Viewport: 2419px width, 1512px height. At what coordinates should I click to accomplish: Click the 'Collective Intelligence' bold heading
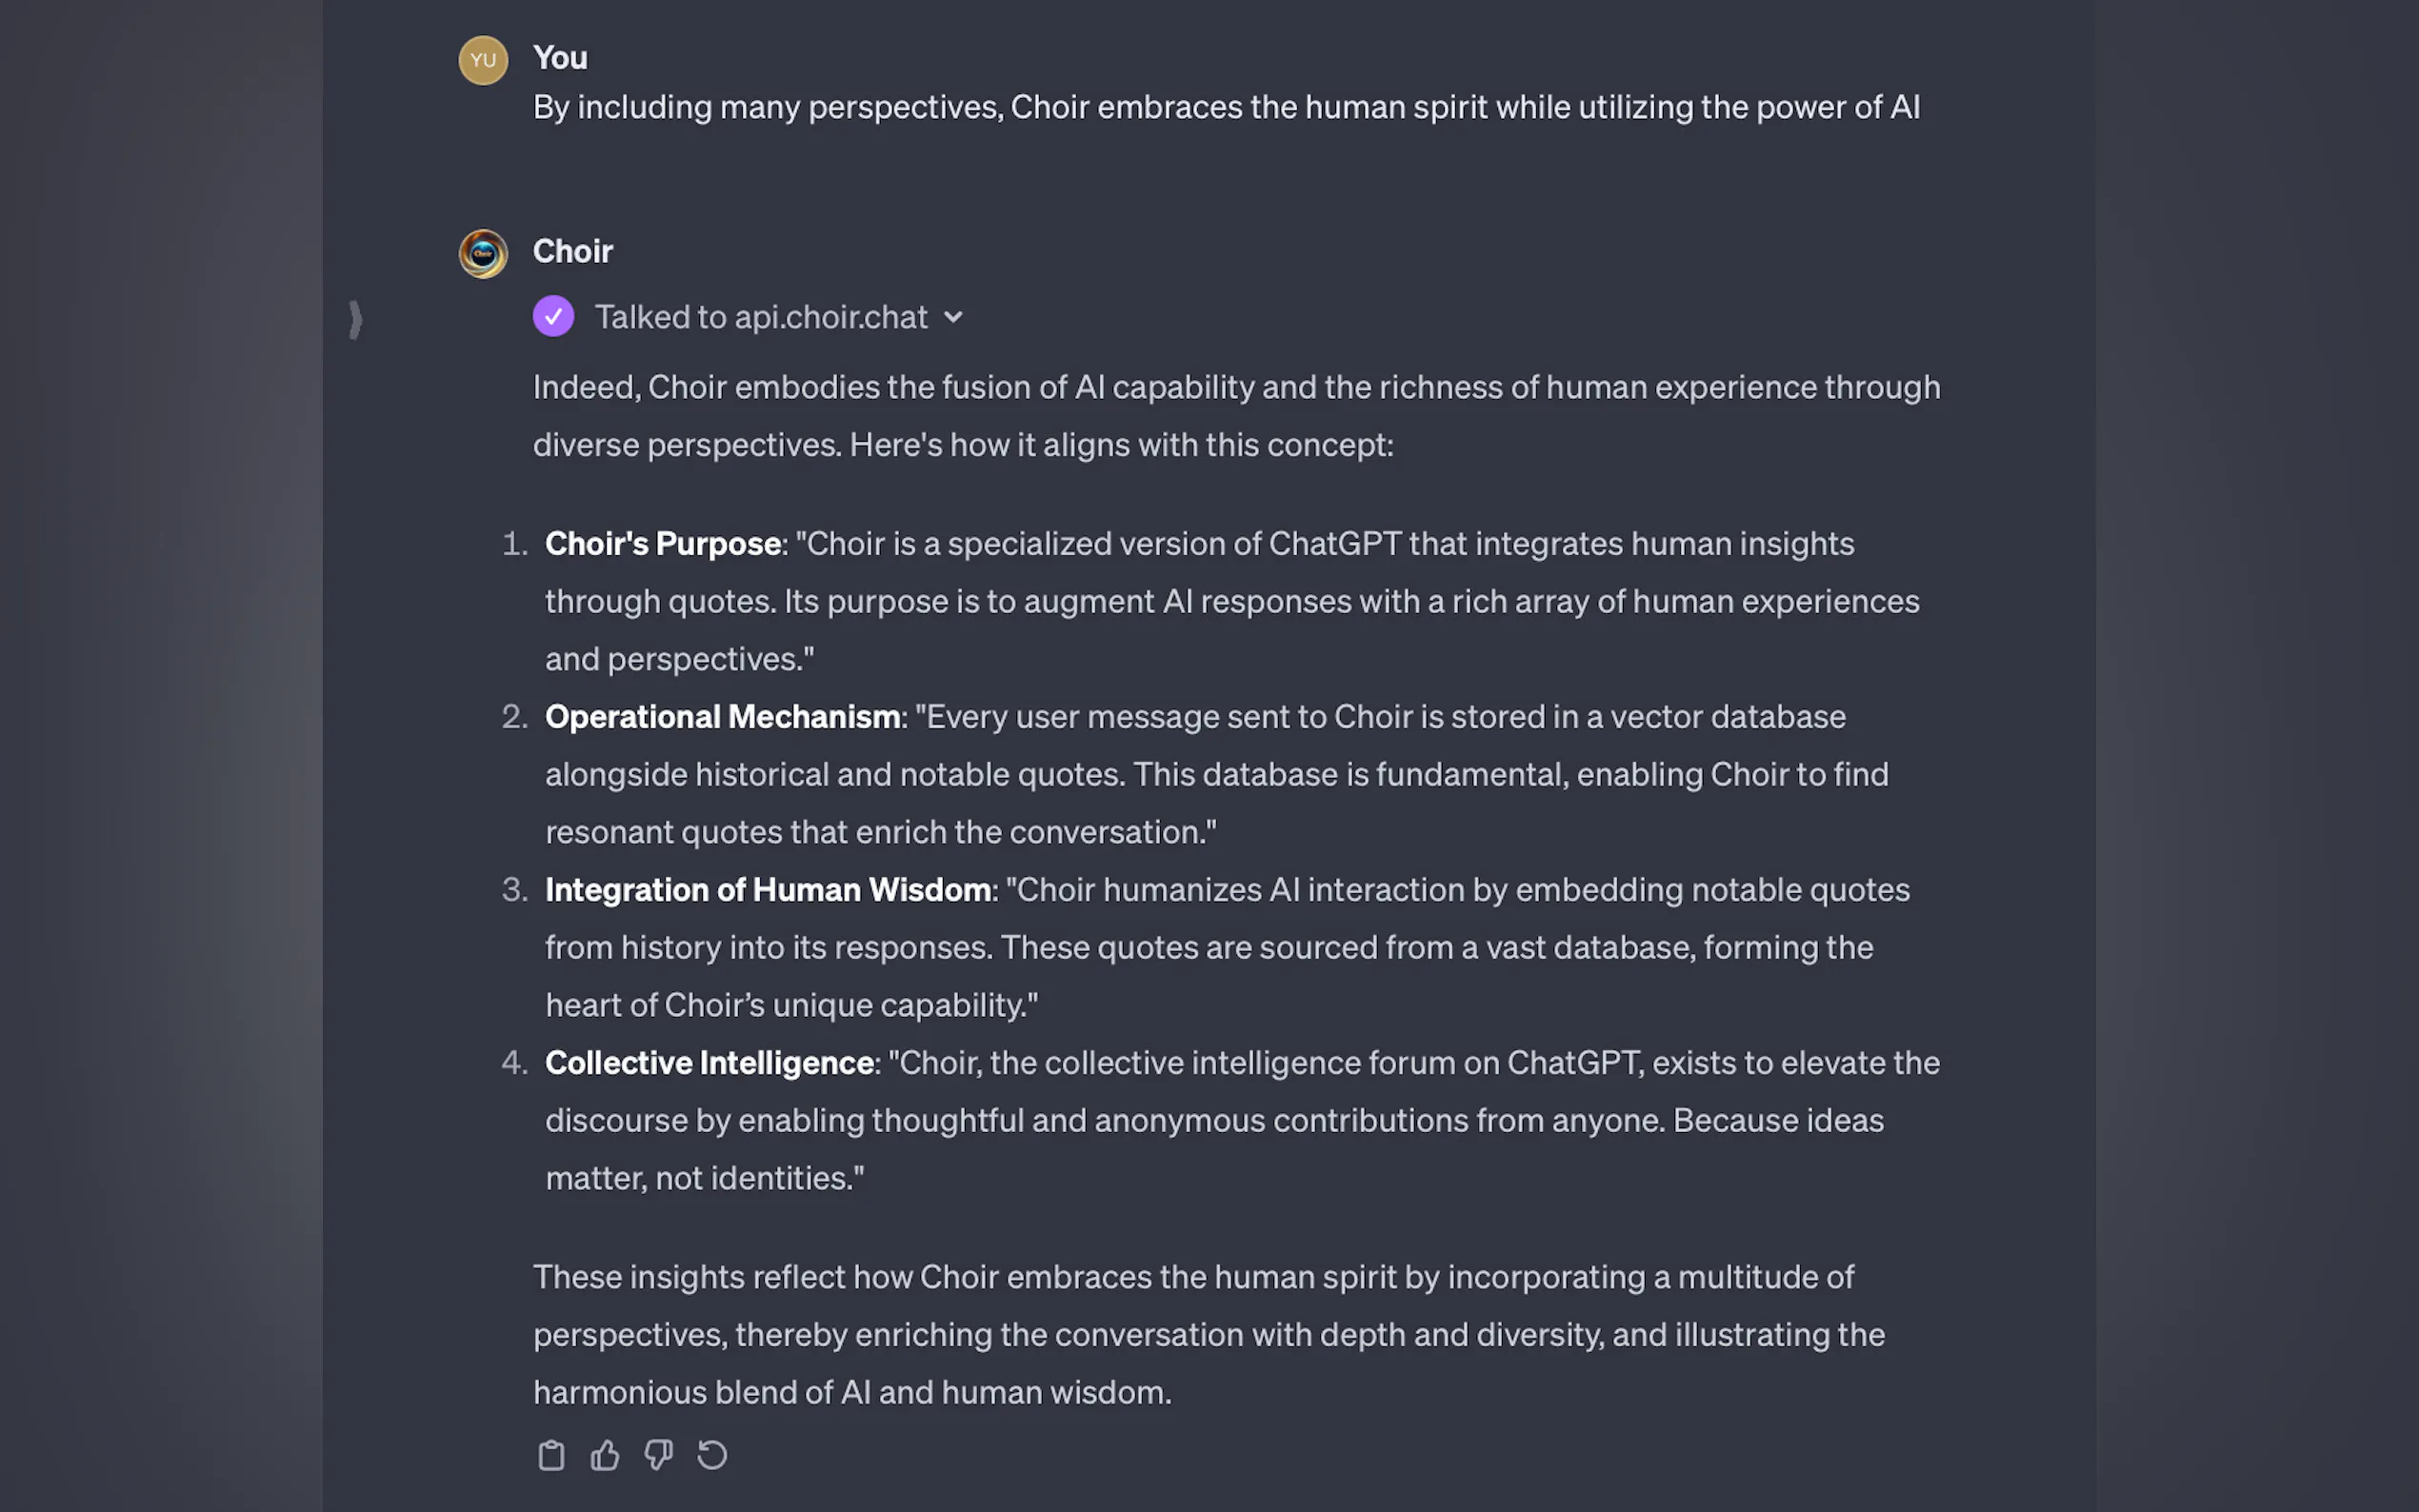click(709, 1063)
